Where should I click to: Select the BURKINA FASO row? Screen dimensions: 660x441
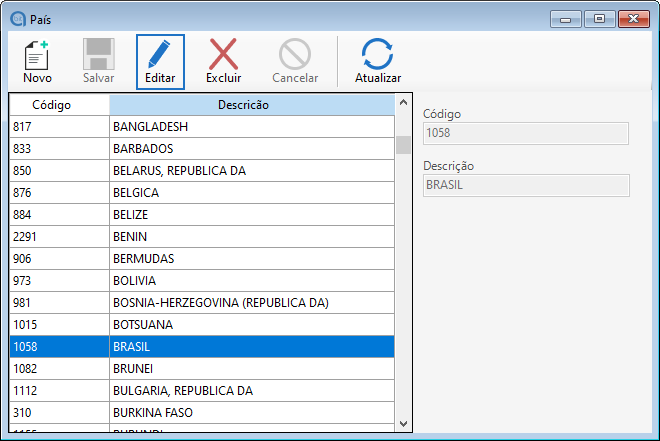[202, 412]
